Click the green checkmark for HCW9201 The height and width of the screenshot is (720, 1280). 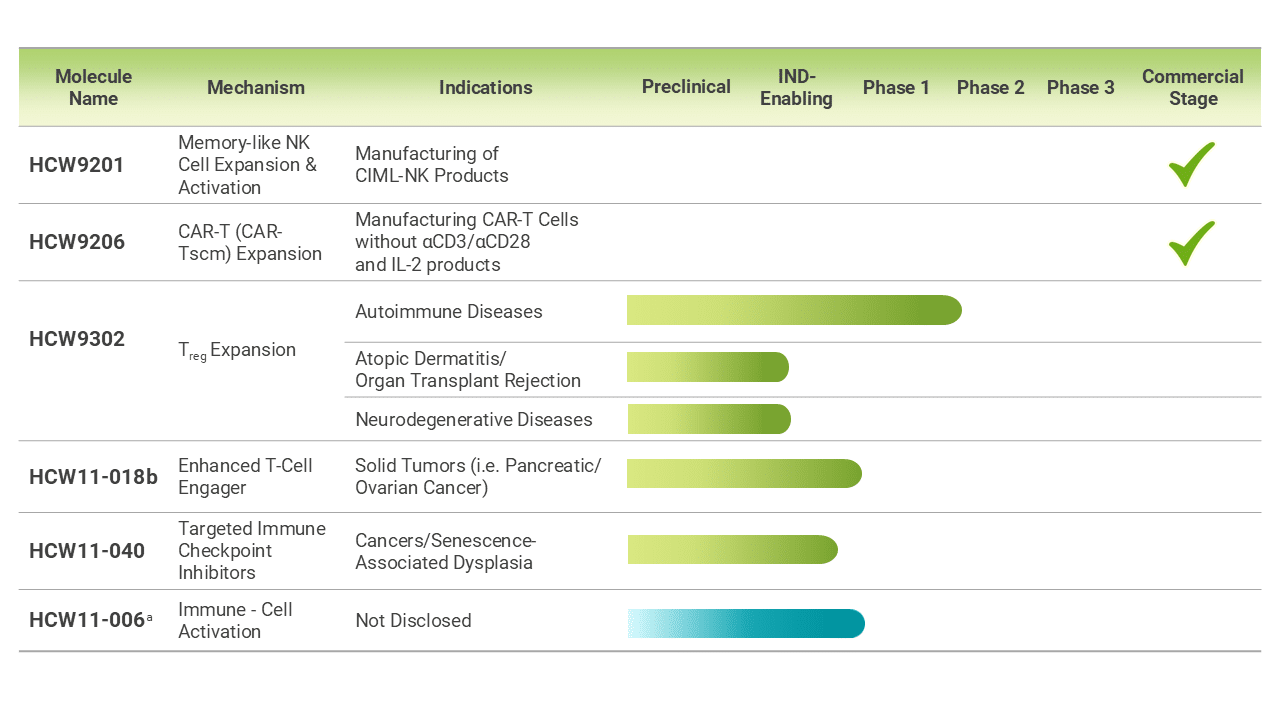point(1192,165)
